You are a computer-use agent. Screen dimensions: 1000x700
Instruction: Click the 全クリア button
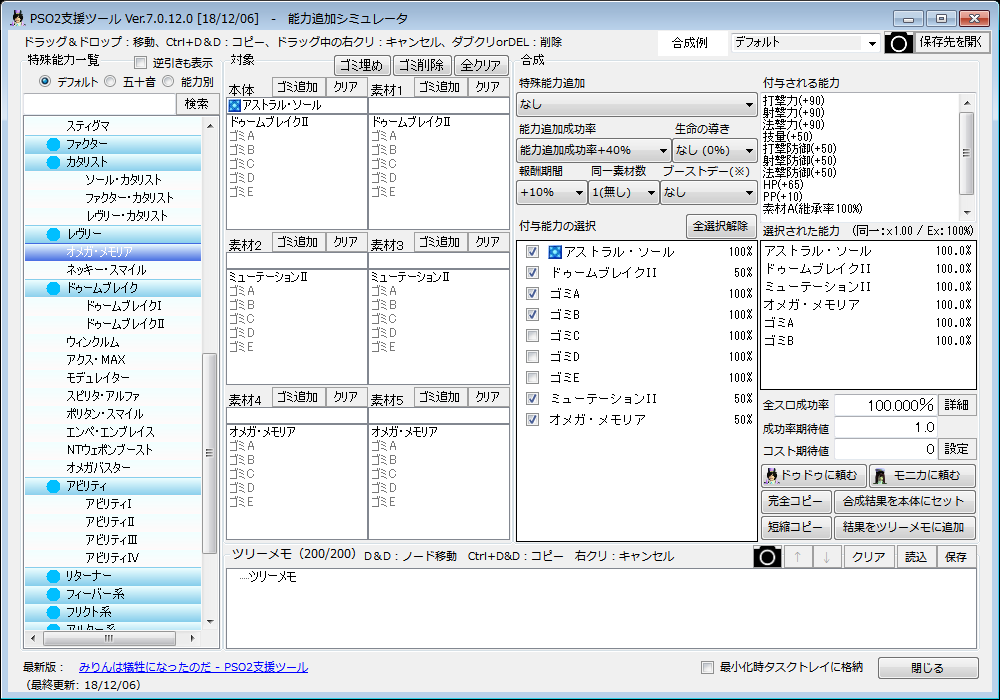click(482, 66)
